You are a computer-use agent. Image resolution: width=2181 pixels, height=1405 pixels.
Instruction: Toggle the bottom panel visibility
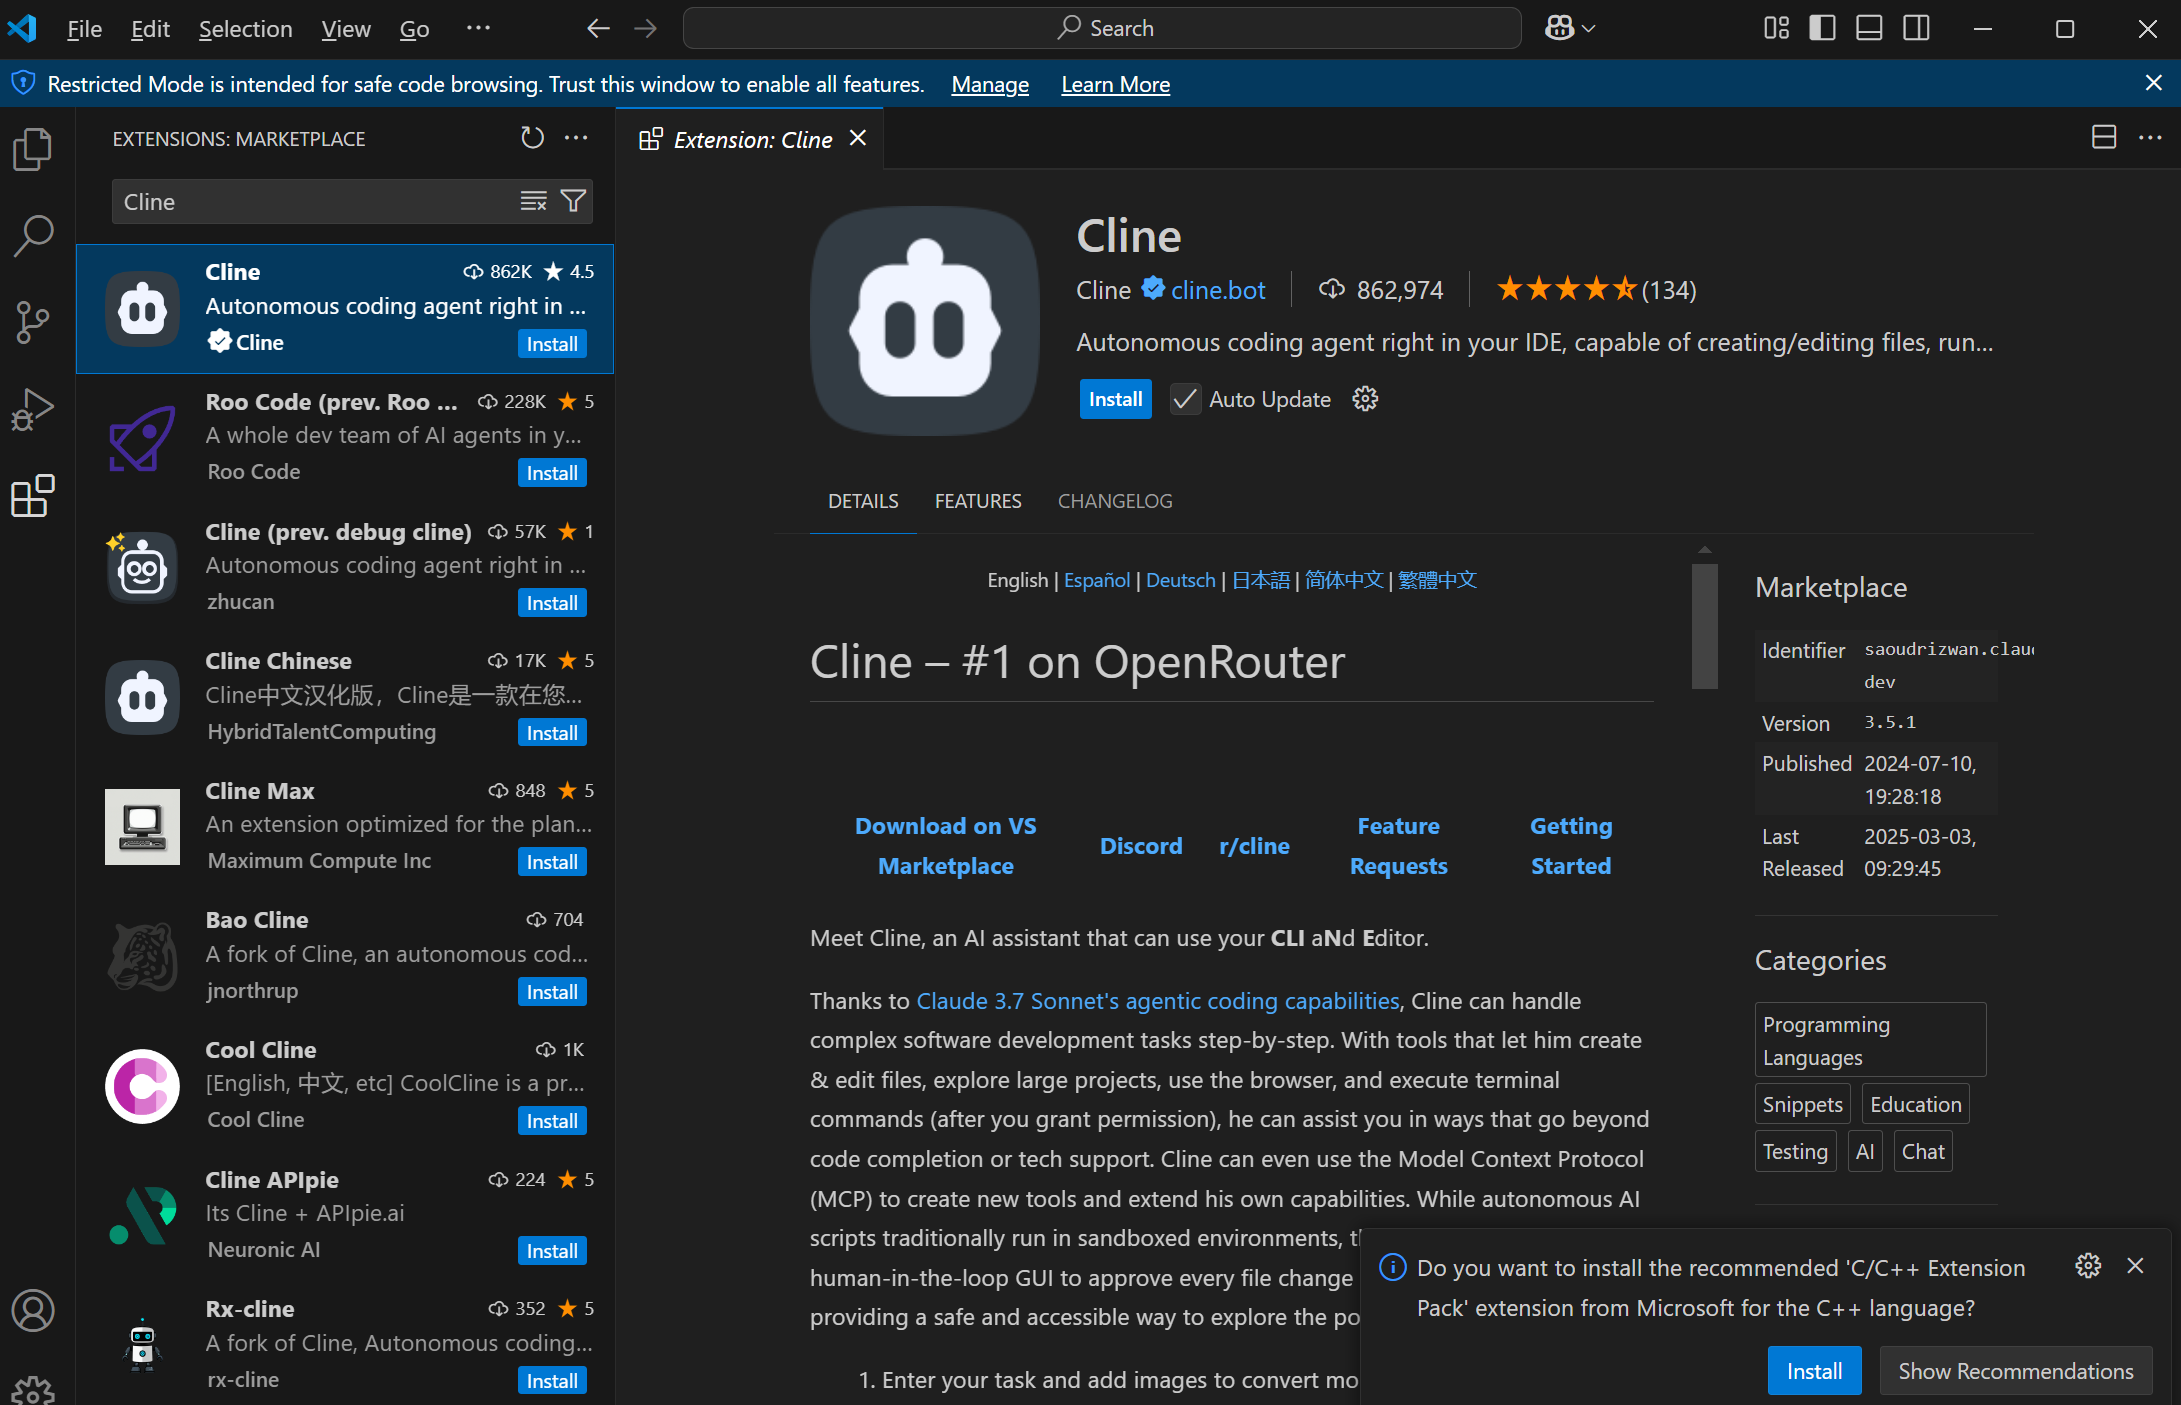click(x=1869, y=28)
